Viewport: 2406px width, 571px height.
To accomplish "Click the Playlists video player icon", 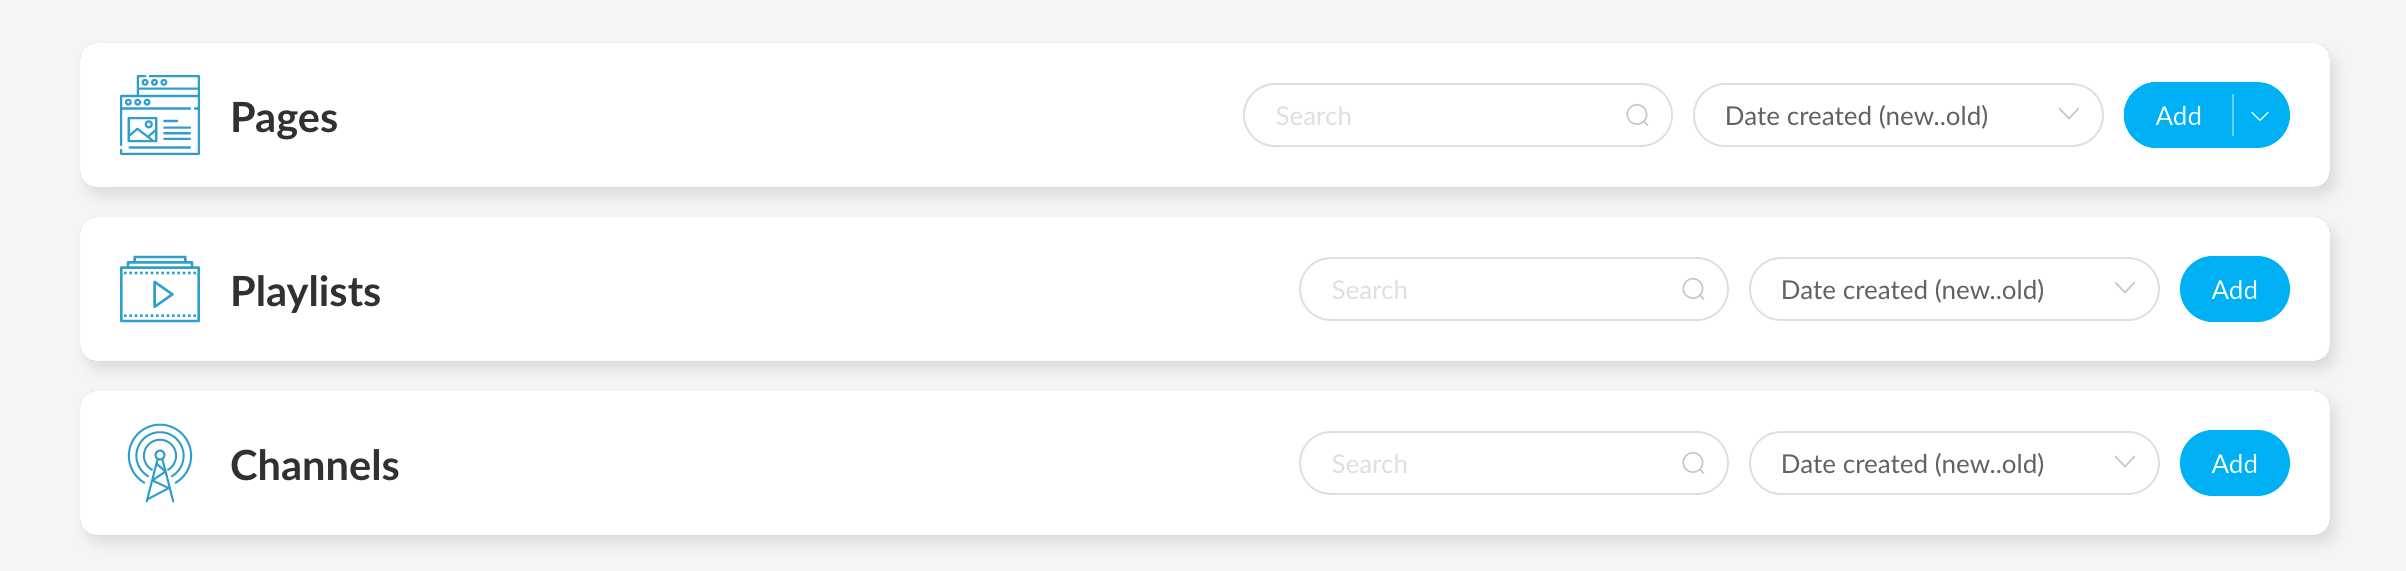I will click(160, 290).
